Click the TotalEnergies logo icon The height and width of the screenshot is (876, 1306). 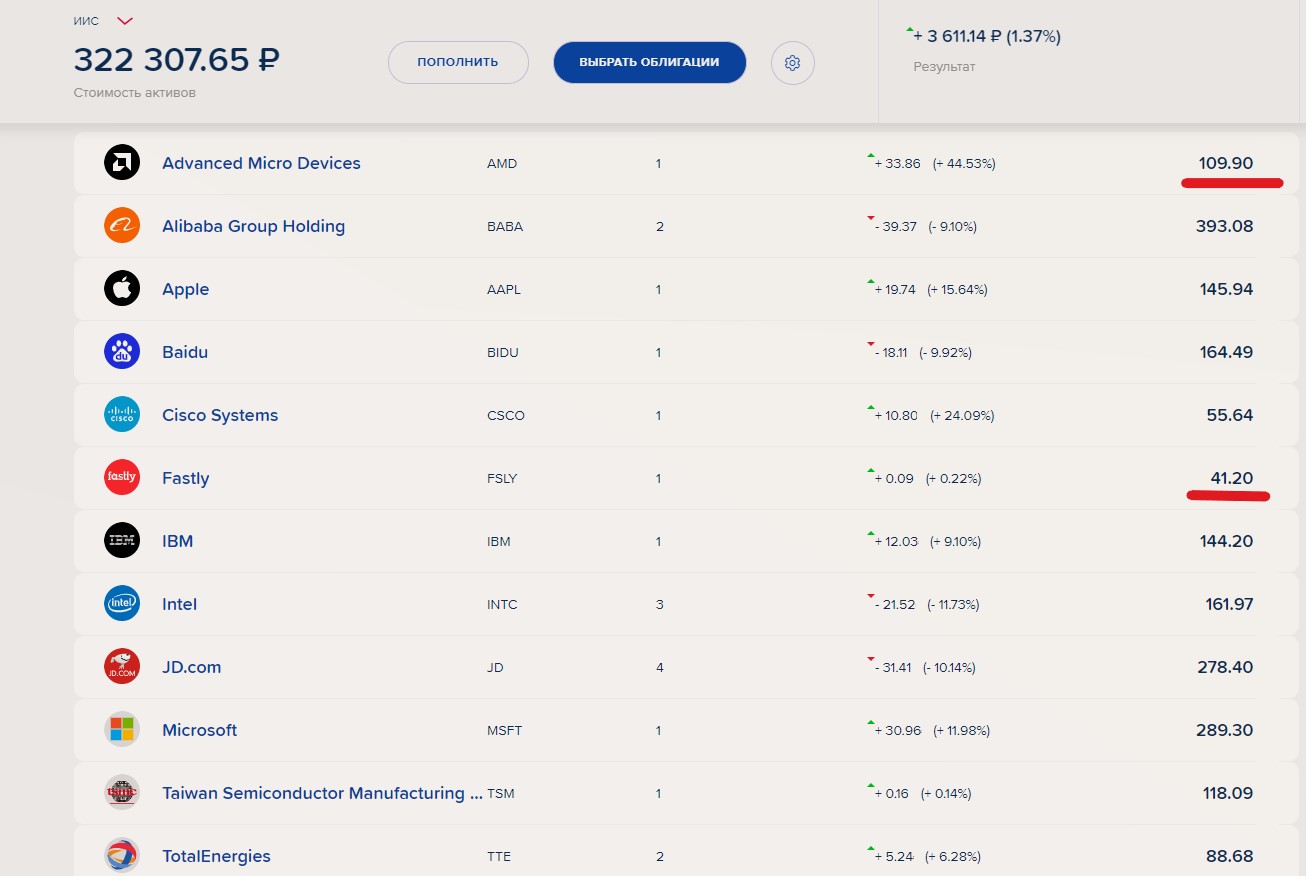(122, 856)
